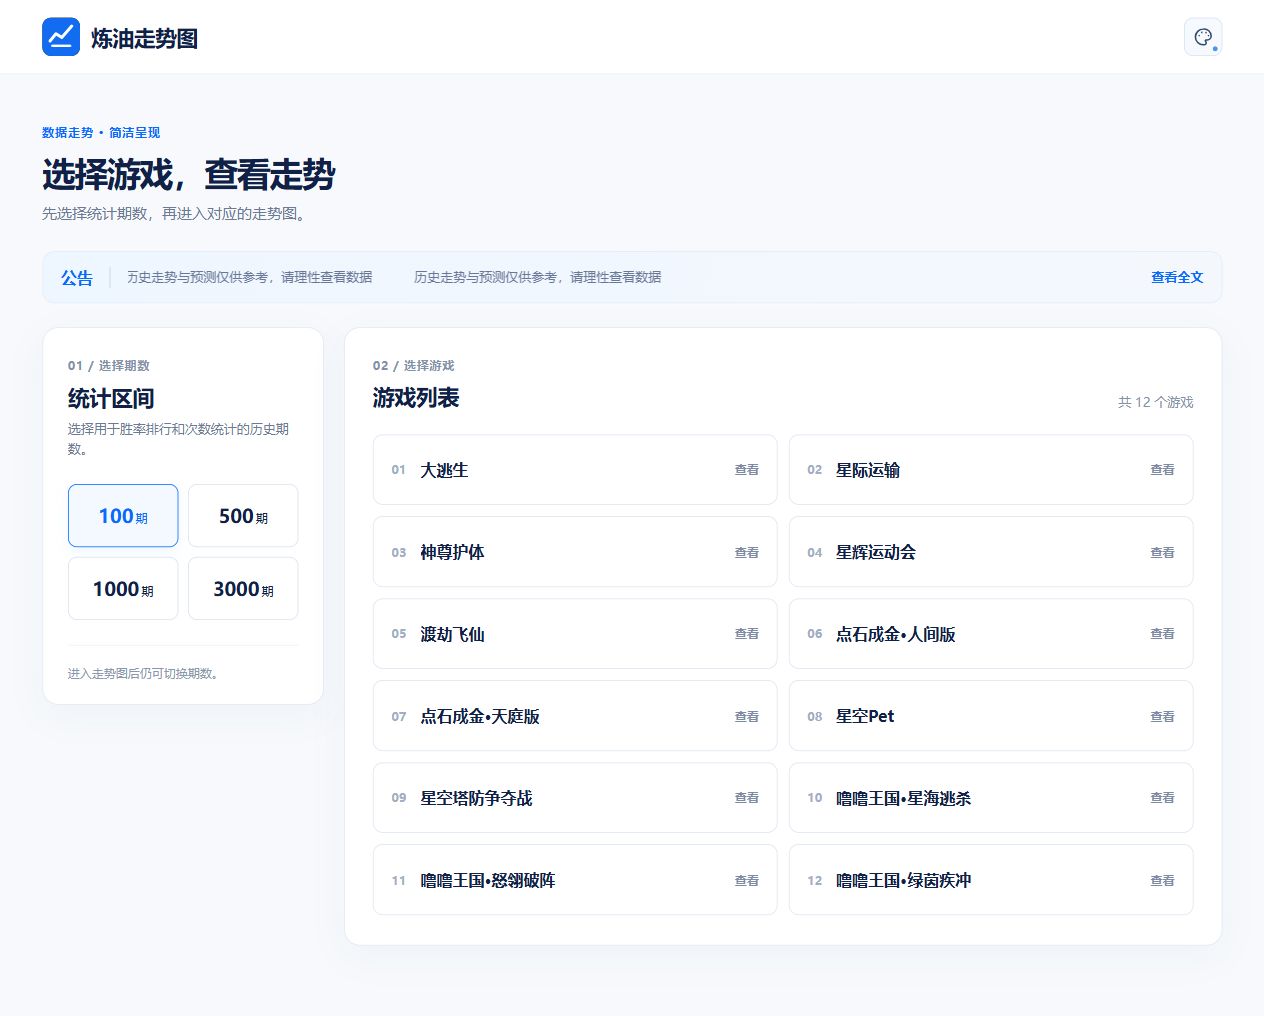Click 查看 on the 星空Pet row
This screenshot has width=1264, height=1016.
click(x=1162, y=716)
